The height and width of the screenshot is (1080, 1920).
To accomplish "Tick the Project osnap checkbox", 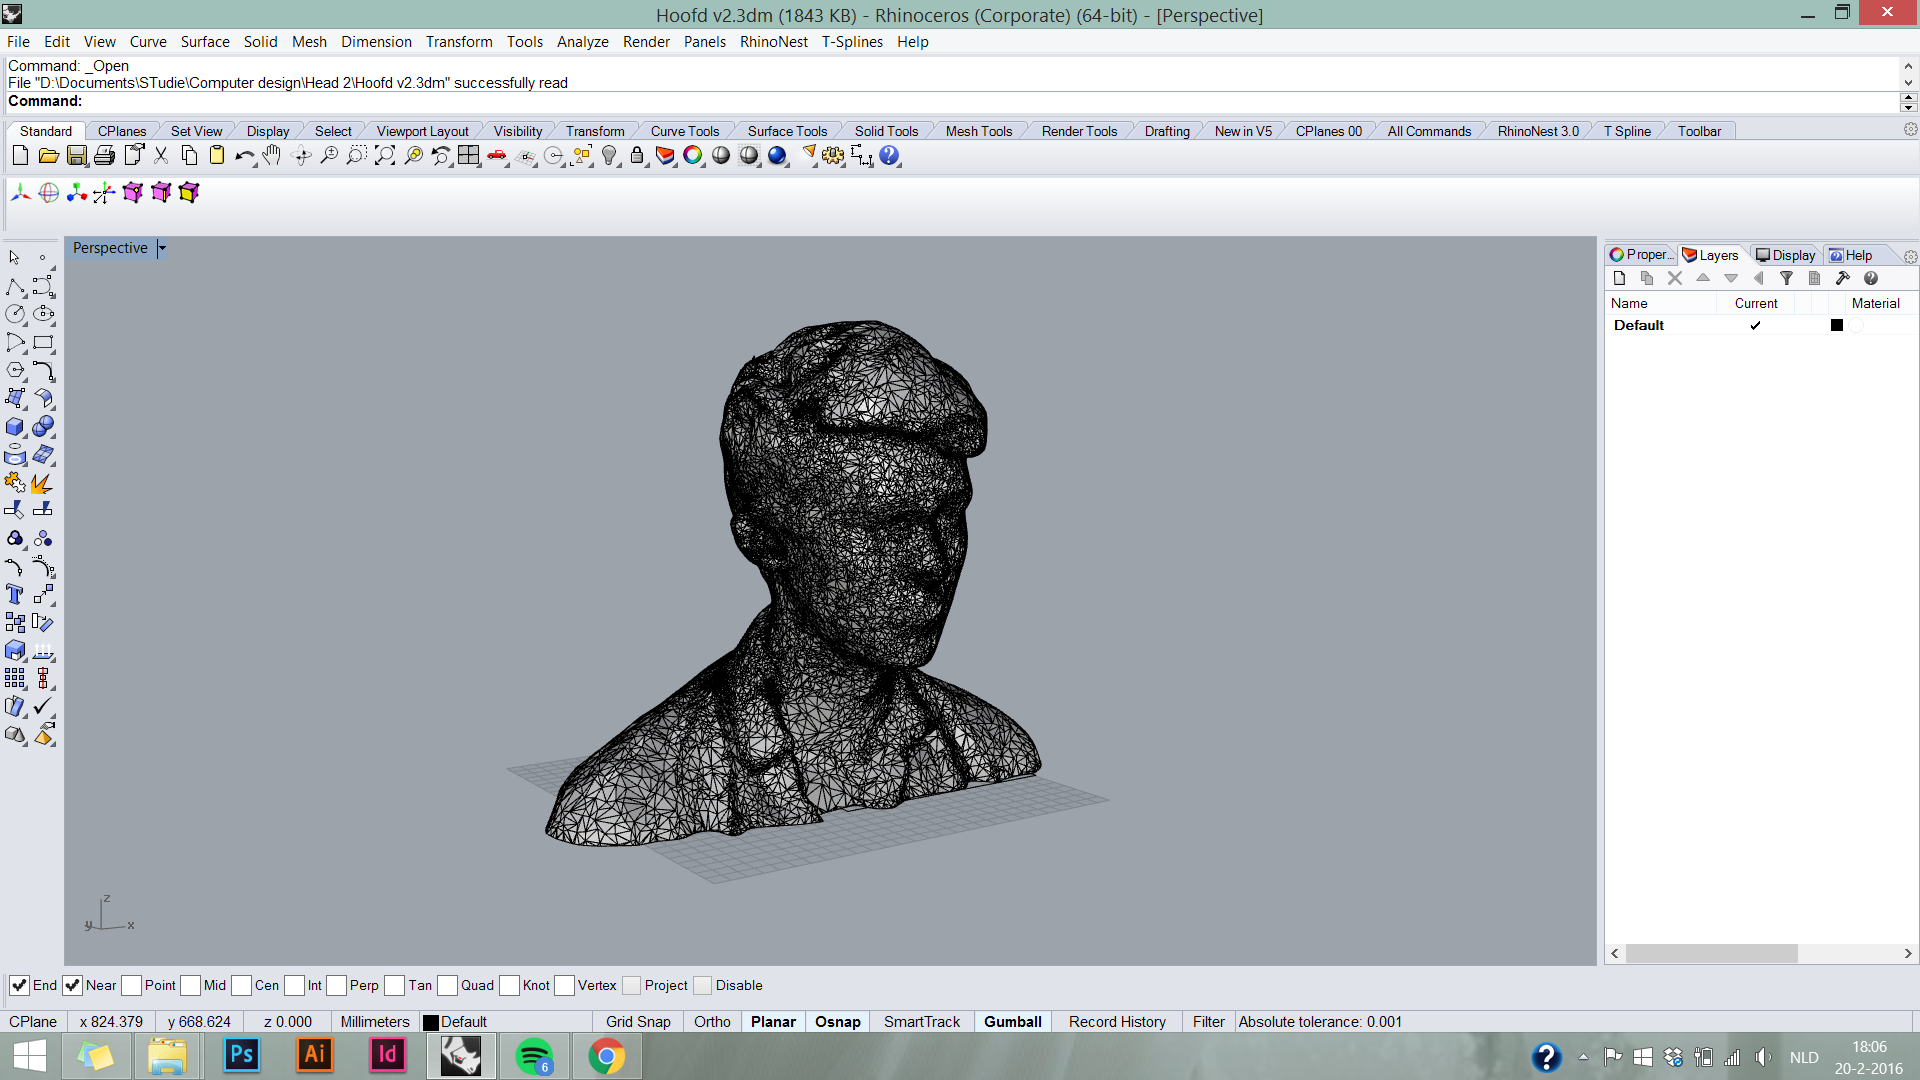I will [631, 986].
